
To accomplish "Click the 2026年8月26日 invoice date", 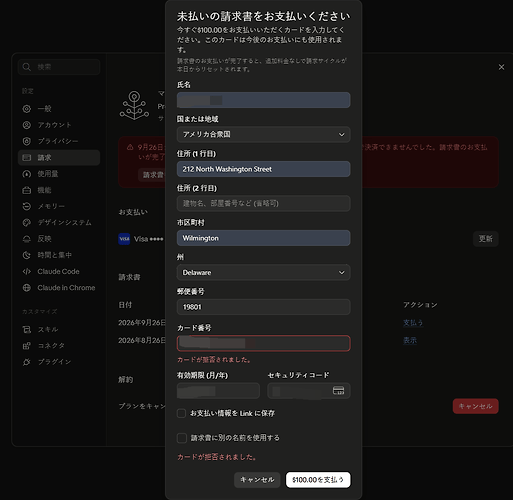I will (142, 340).
